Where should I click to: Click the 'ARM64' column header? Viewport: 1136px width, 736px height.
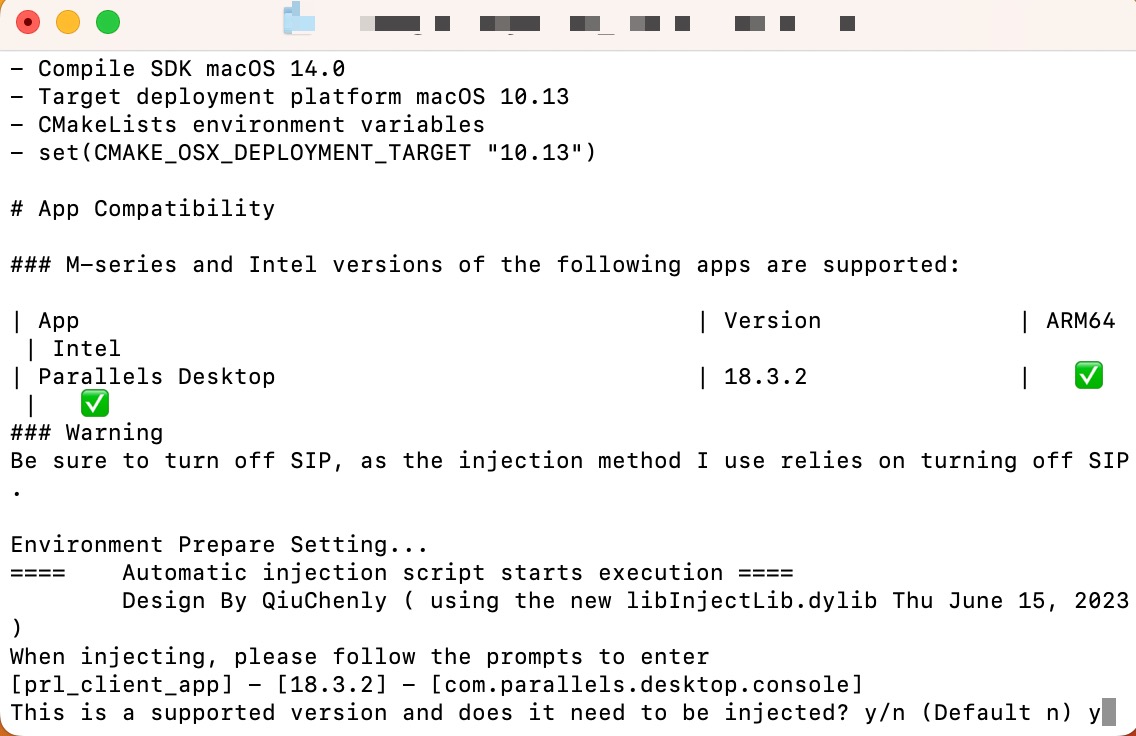click(1080, 321)
